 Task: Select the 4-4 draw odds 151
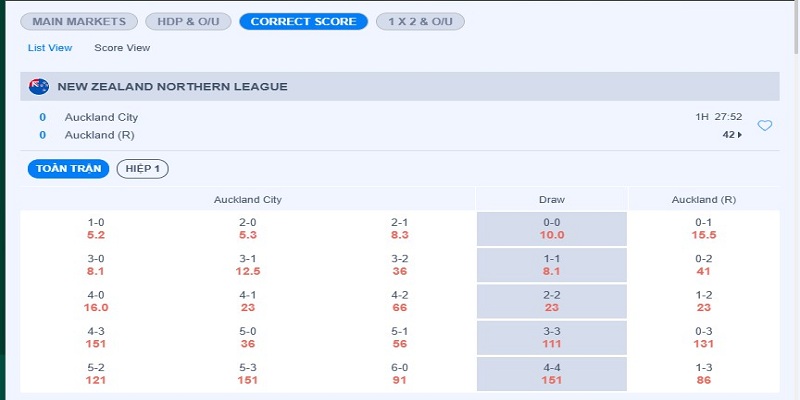click(552, 373)
